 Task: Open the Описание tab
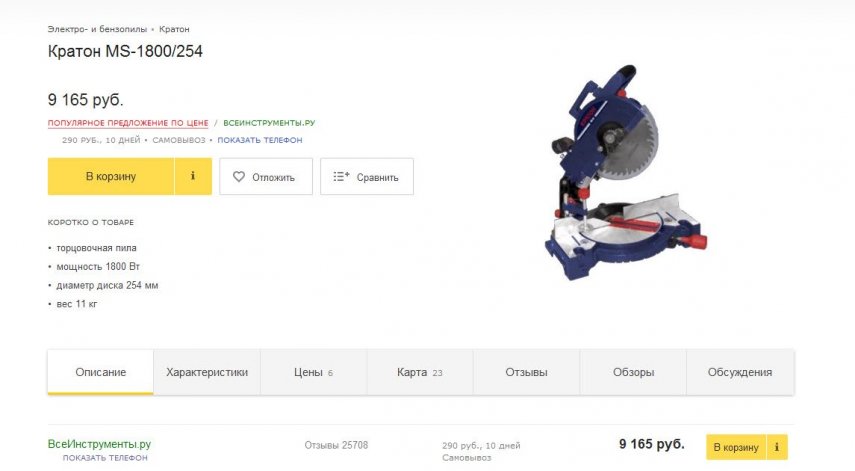pyautogui.click(x=100, y=372)
